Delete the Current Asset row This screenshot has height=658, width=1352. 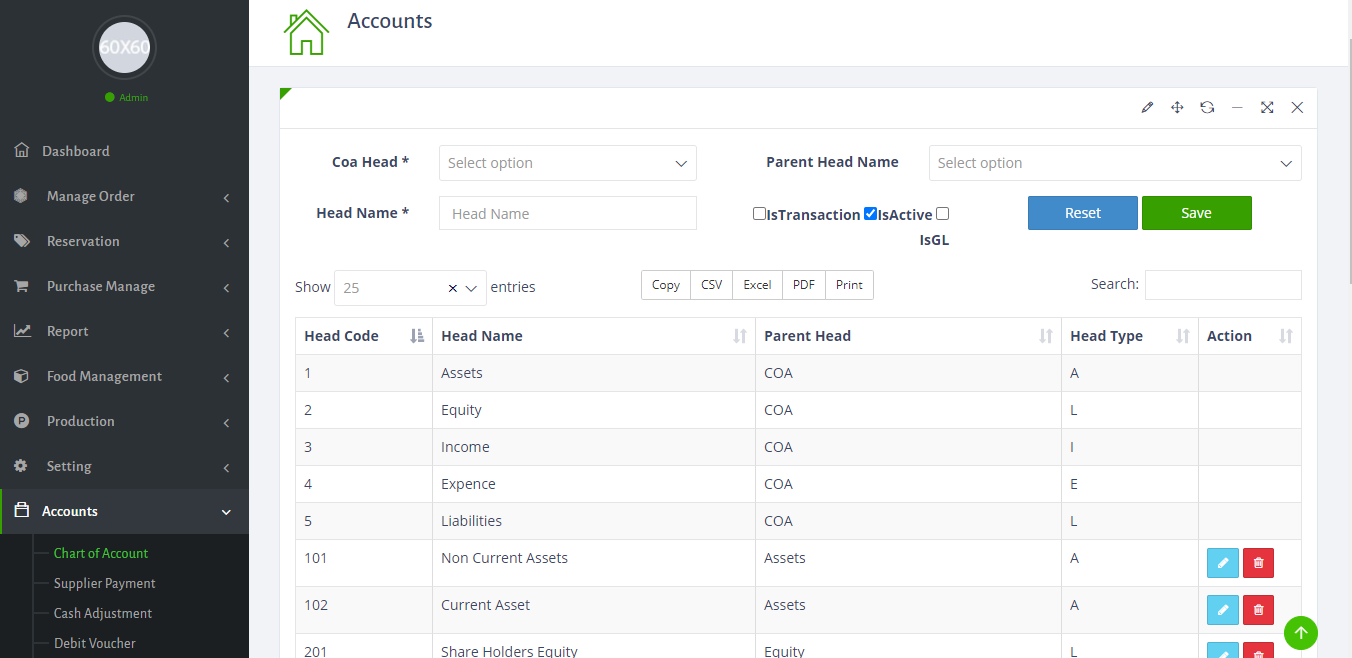click(x=1258, y=609)
